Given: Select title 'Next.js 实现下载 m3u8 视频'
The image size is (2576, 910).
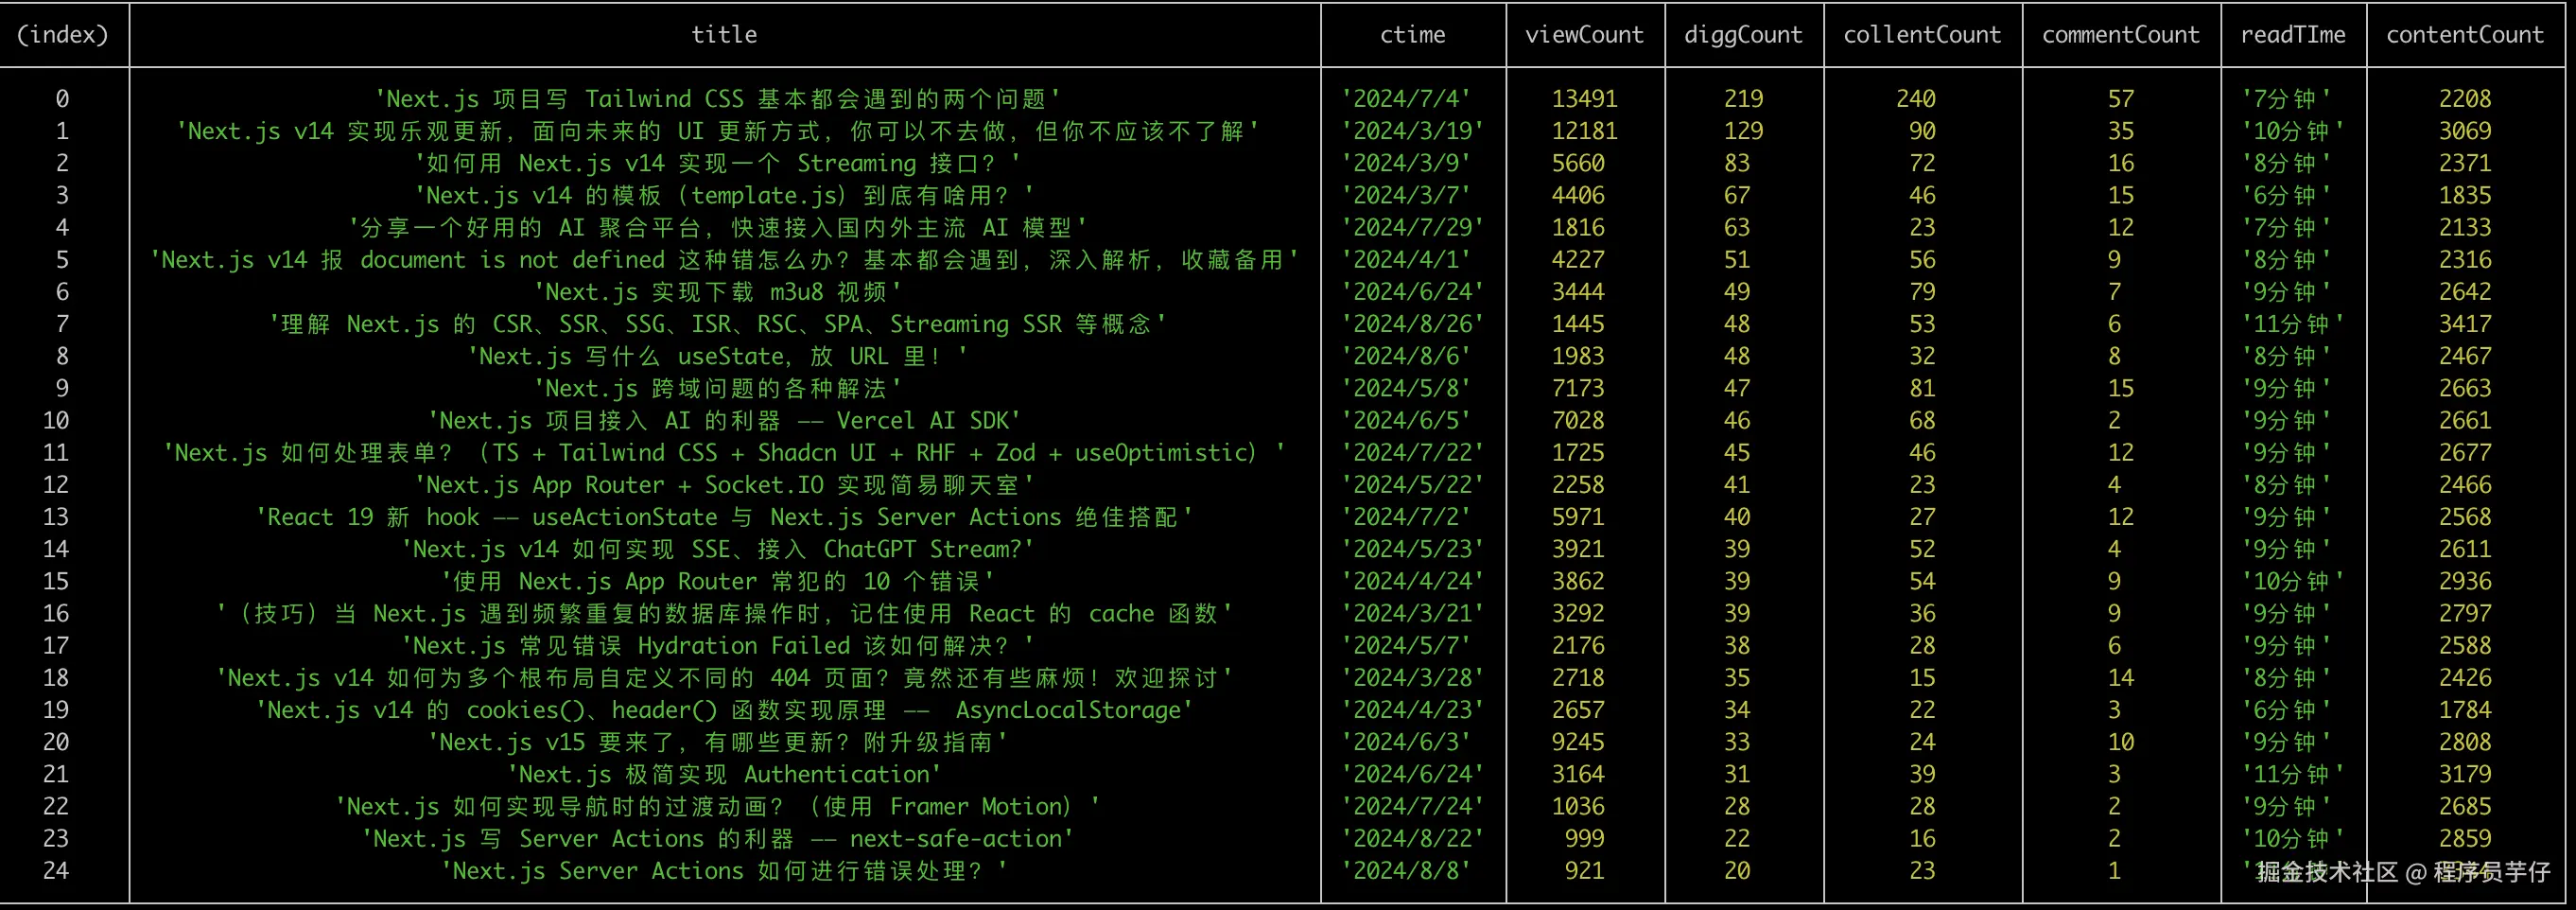Looking at the screenshot, I should click(x=717, y=292).
